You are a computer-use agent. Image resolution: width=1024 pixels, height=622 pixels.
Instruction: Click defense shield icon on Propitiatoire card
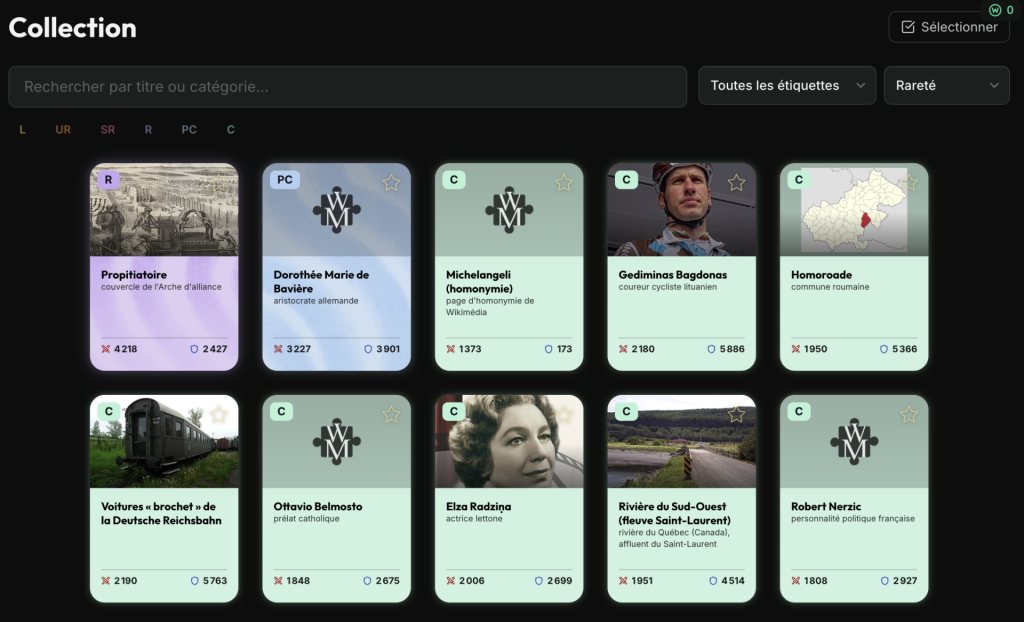point(194,349)
